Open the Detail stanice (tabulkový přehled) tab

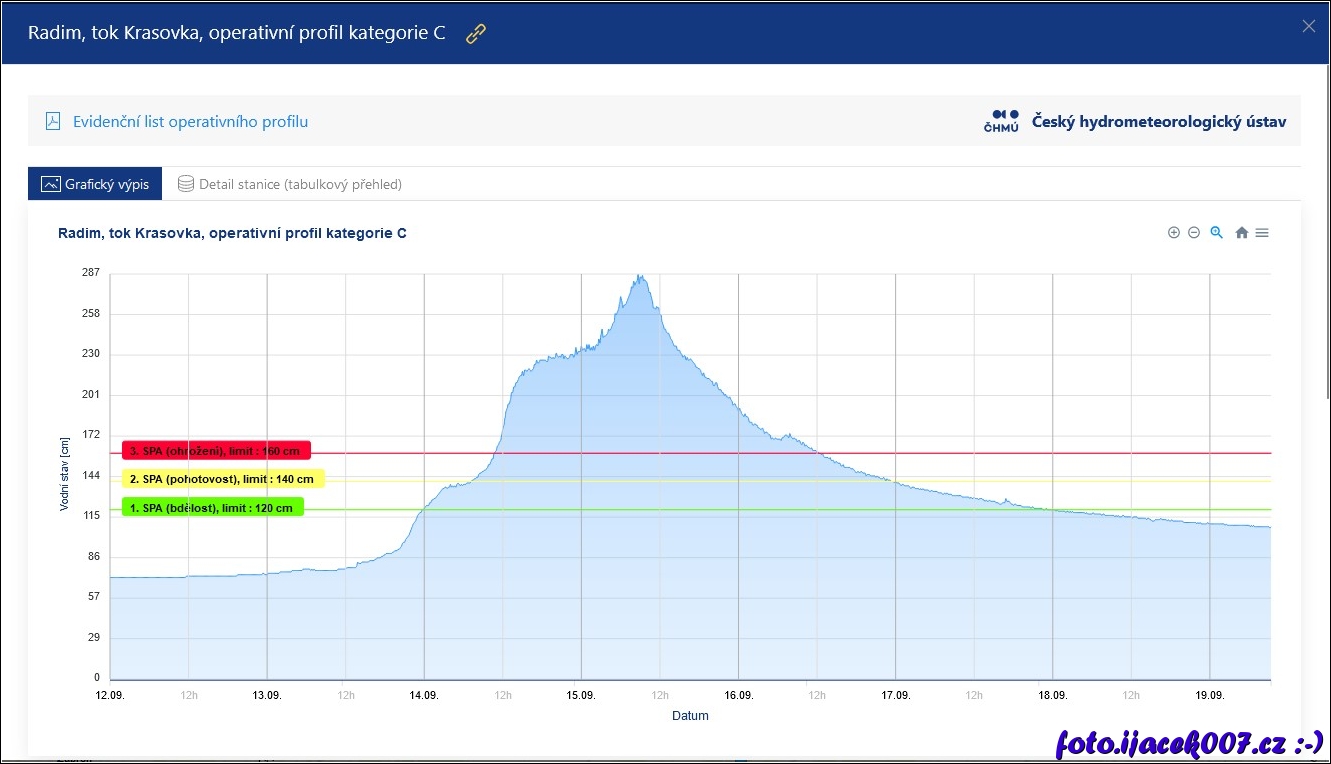(x=290, y=184)
